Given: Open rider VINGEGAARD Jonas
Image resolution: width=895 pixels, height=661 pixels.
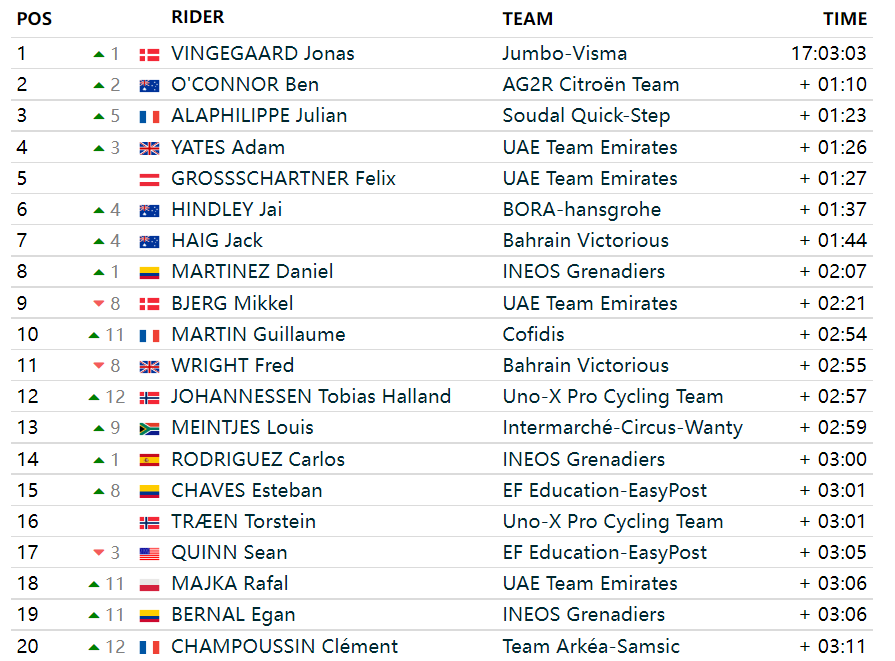Looking at the screenshot, I should tap(263, 54).
